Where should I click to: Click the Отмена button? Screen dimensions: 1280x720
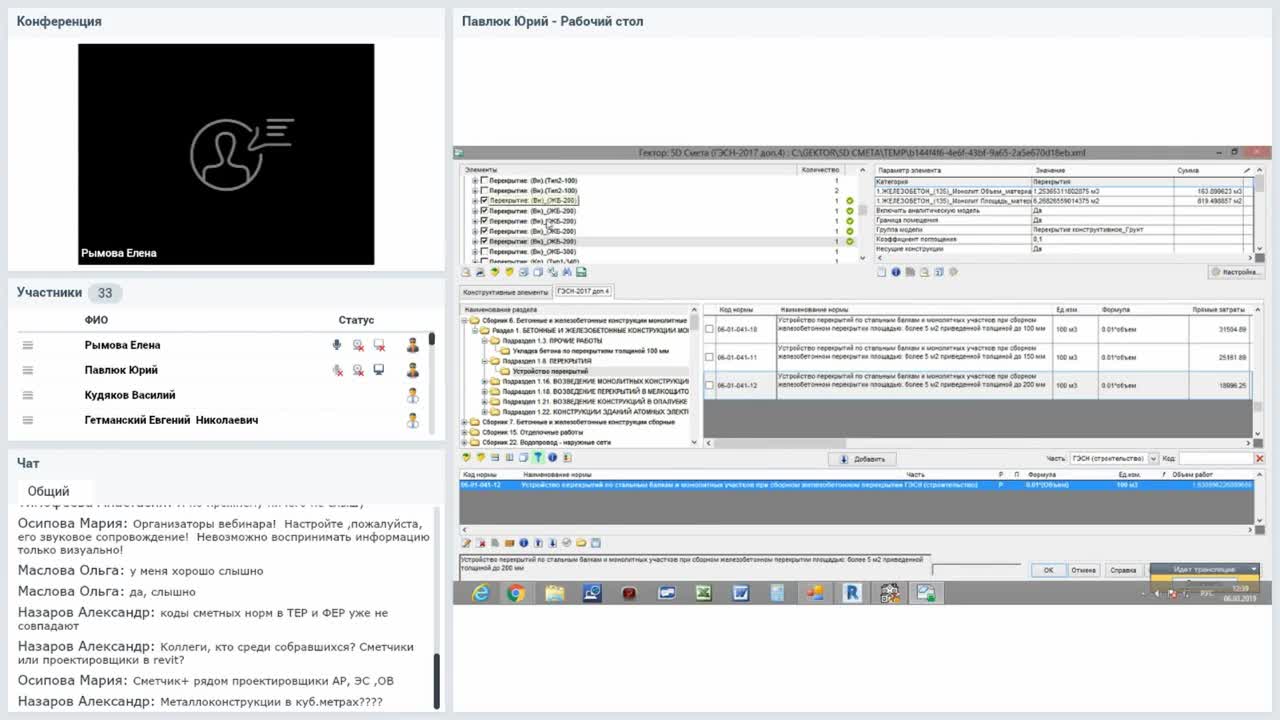(1084, 570)
